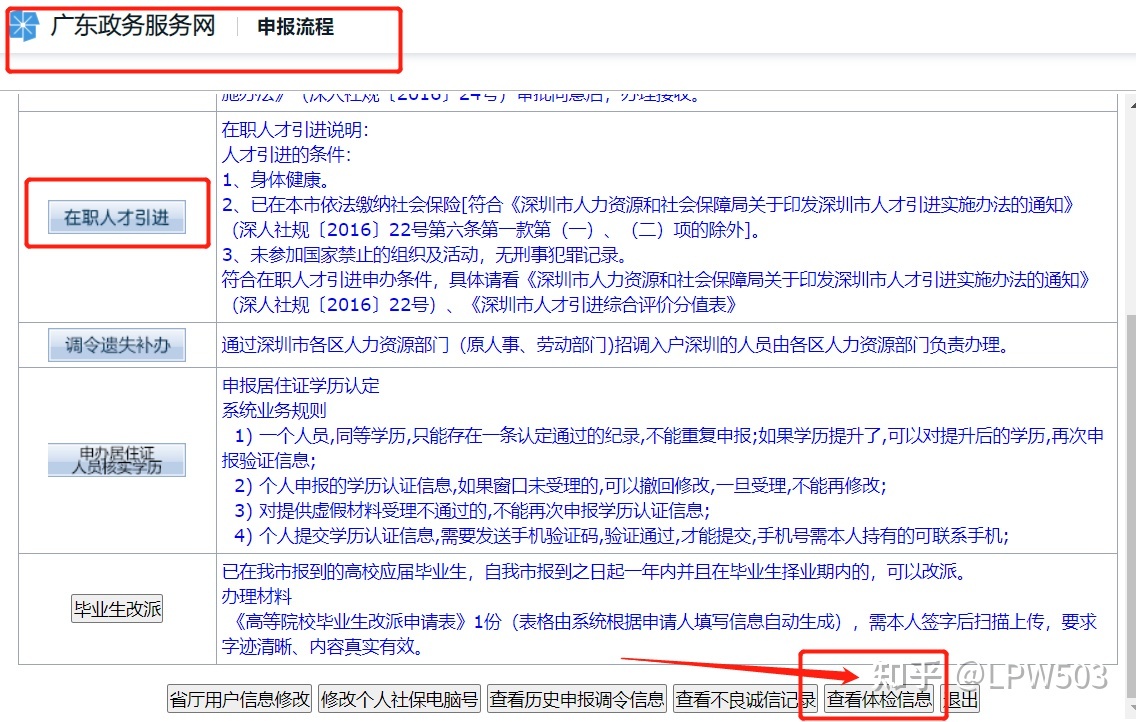
Task: Click the scrollbar up arrow at top right
Action: click(1132, 105)
